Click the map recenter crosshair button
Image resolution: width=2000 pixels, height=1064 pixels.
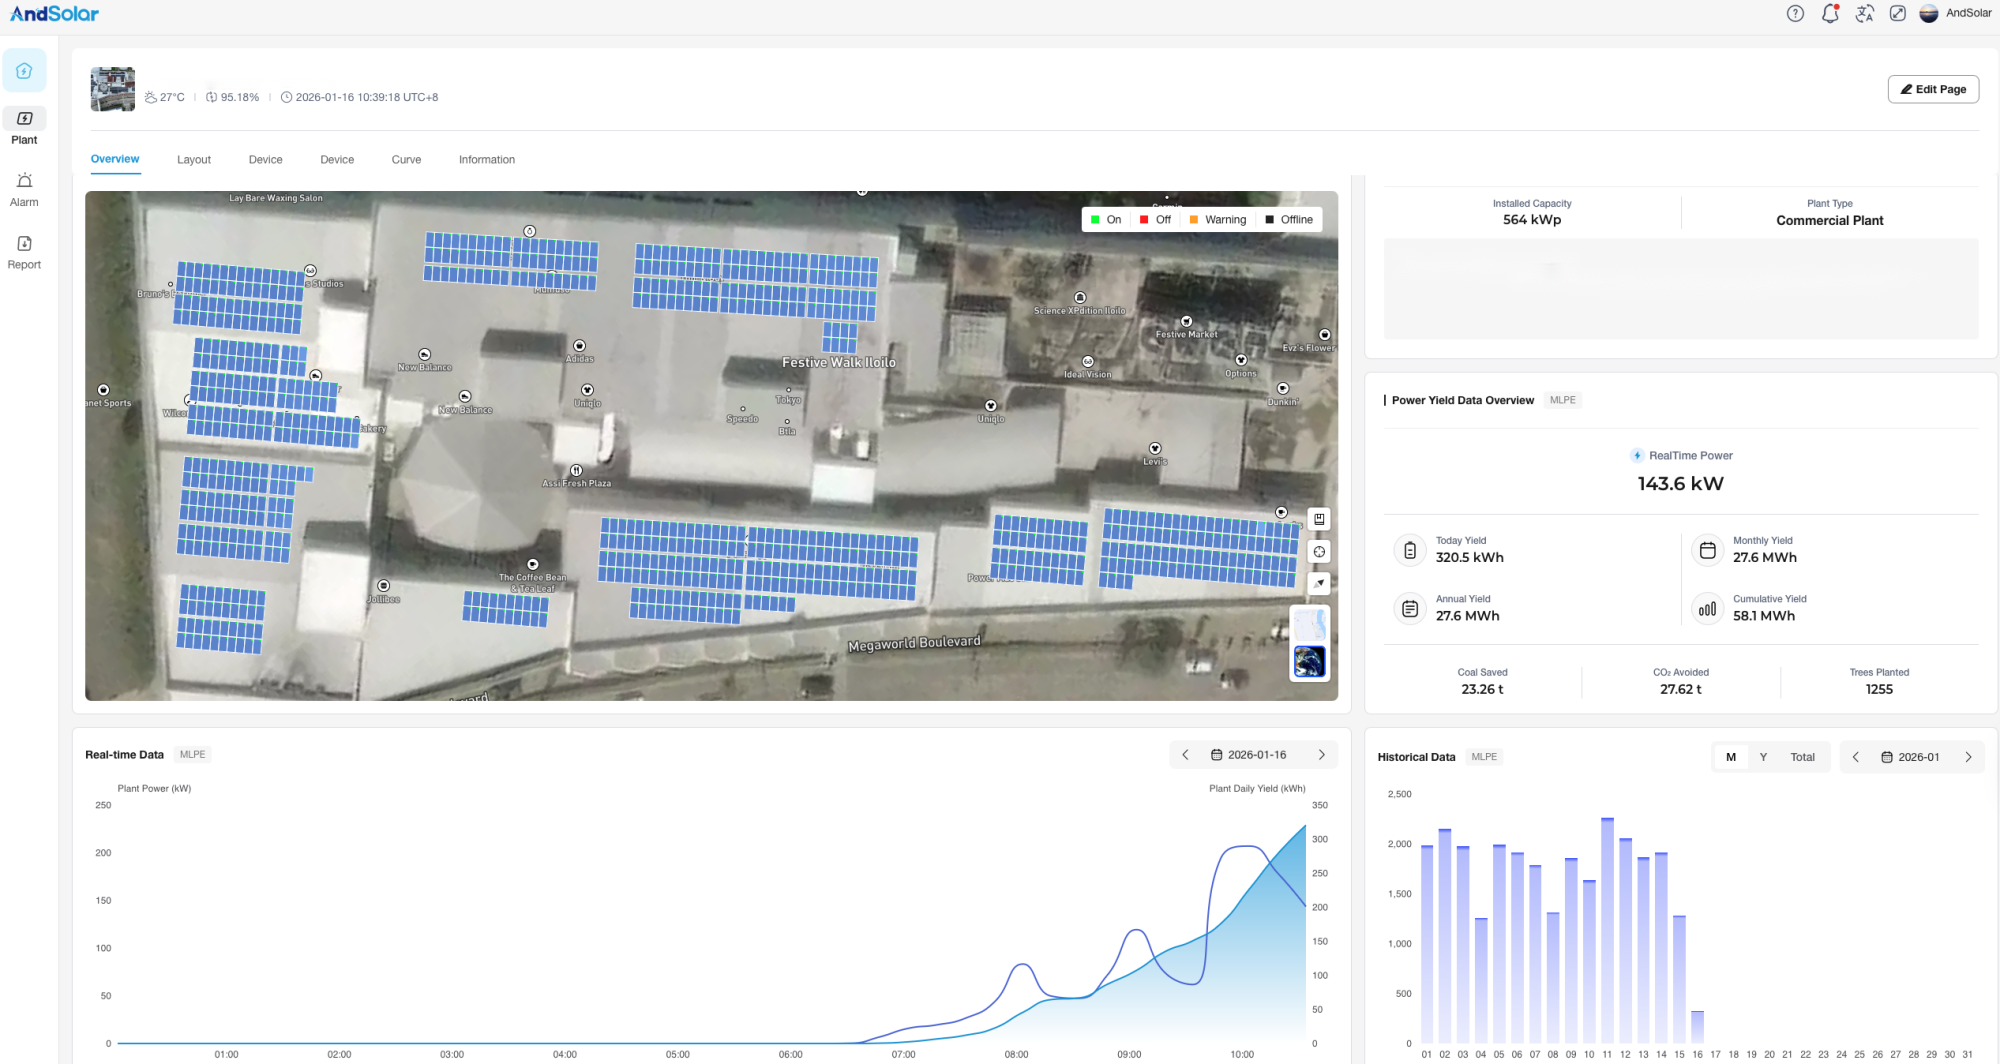coord(1319,552)
